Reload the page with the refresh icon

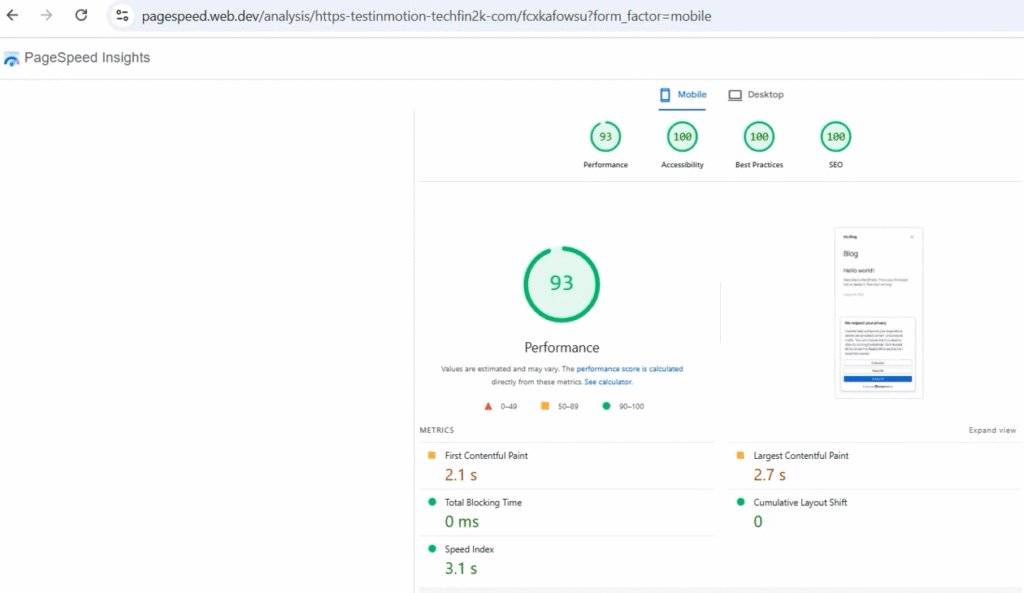point(81,15)
